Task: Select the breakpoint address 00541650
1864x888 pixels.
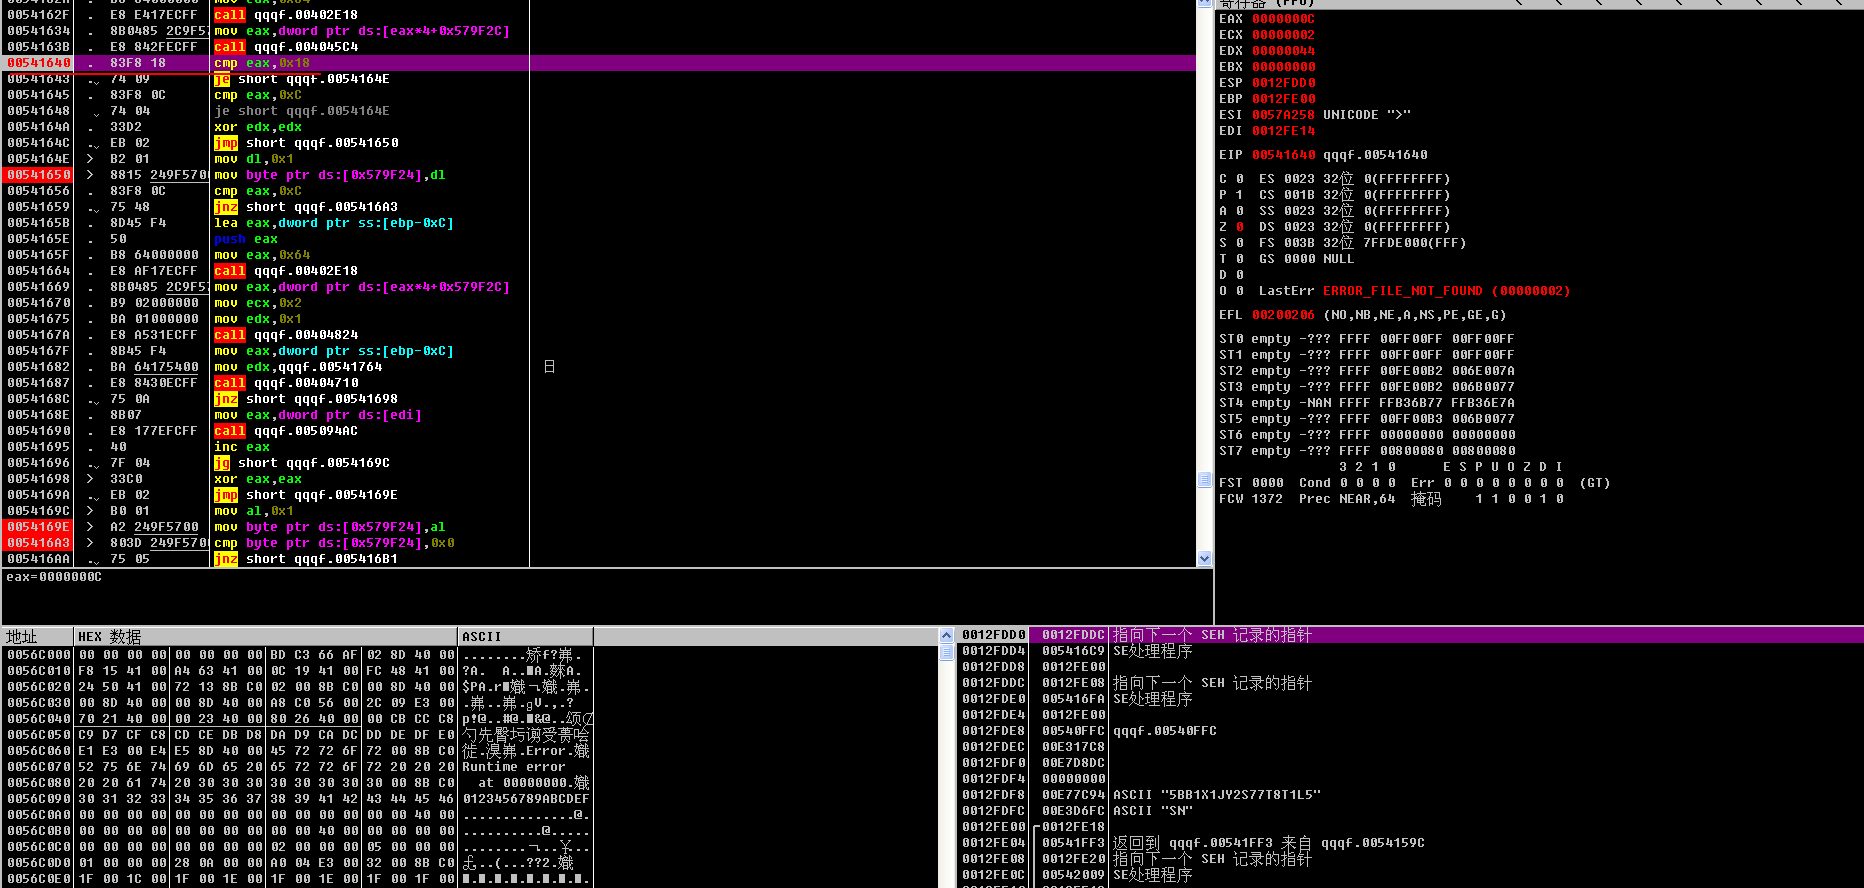Action: tap(39, 175)
